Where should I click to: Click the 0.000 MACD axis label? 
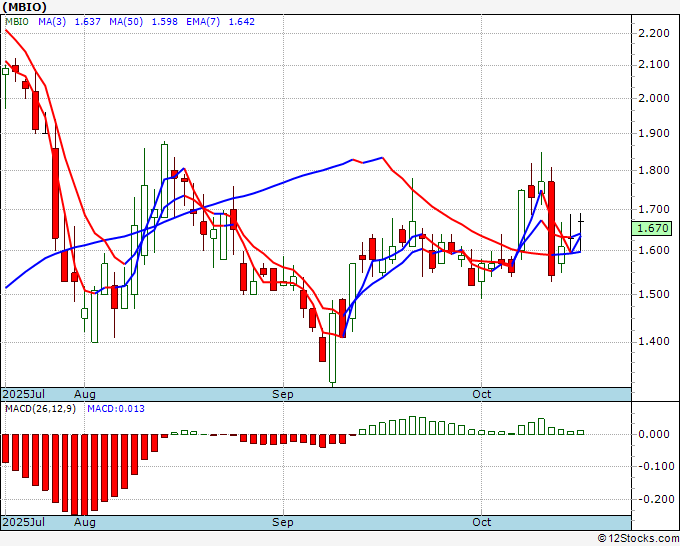[654, 435]
